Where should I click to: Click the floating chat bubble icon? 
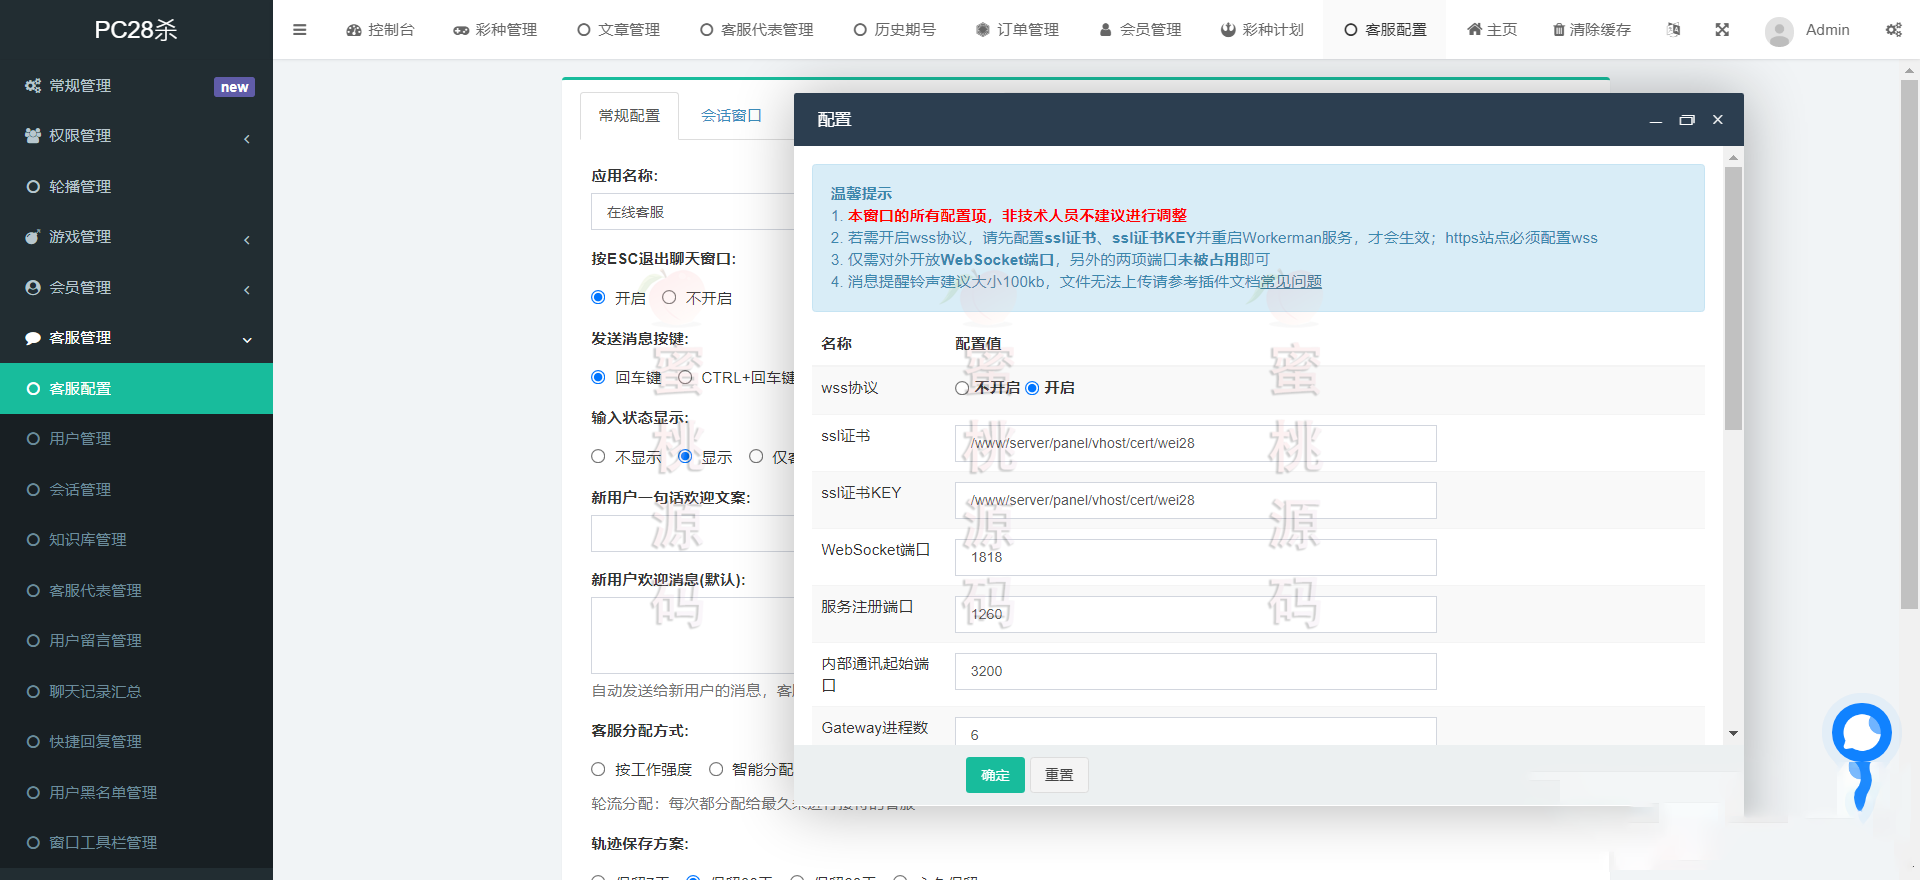[1861, 734]
